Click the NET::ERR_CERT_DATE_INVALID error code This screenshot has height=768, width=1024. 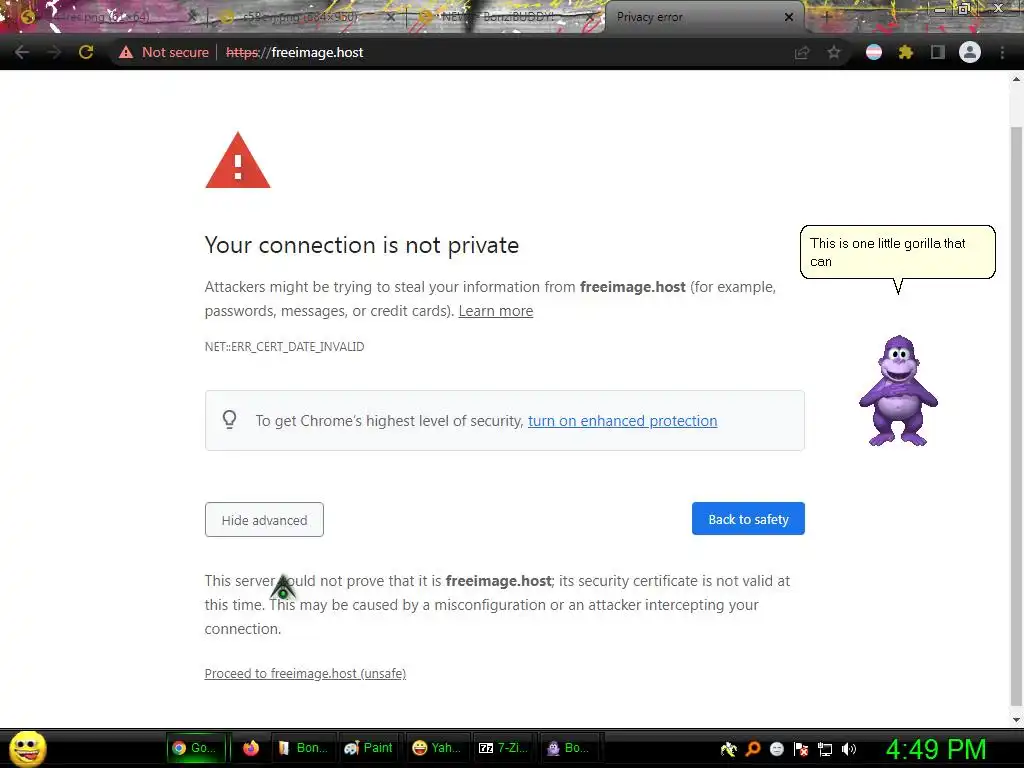point(284,347)
